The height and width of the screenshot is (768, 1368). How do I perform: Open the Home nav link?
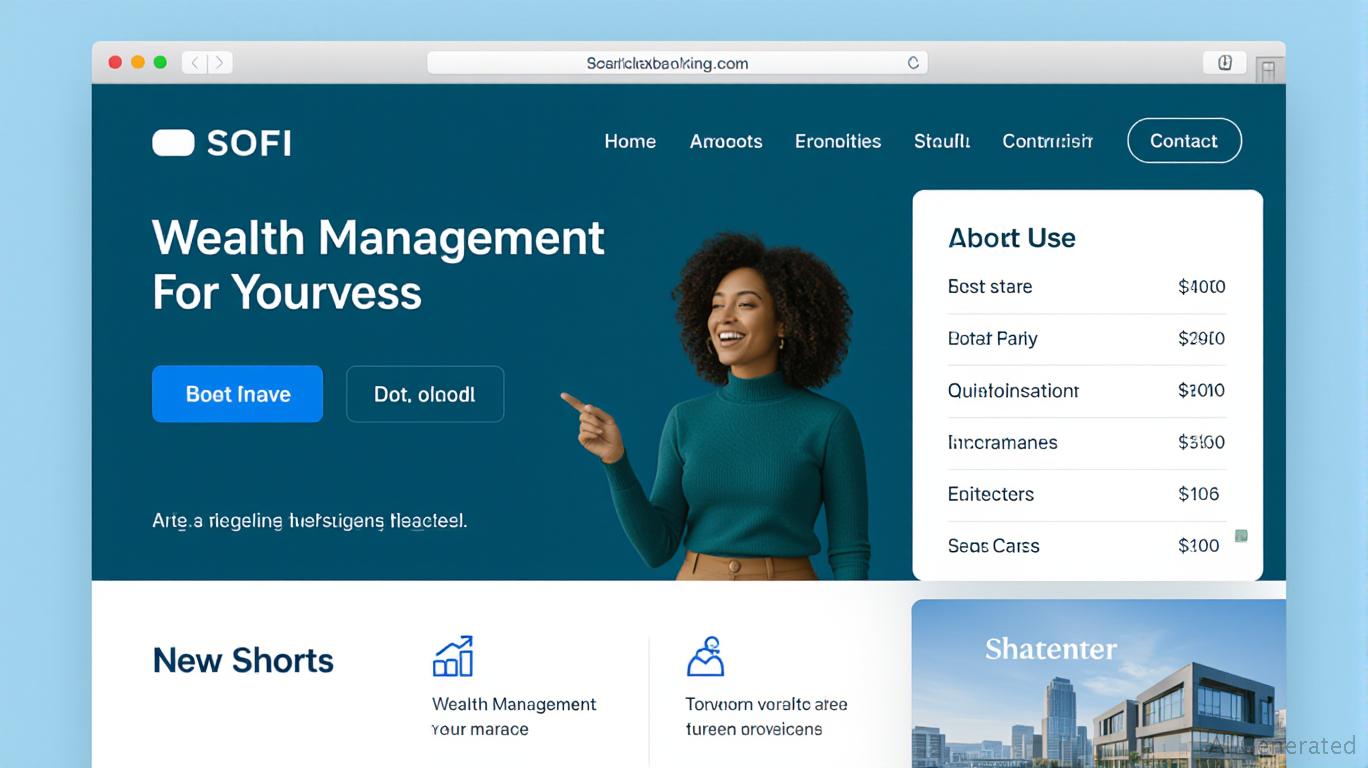pyautogui.click(x=630, y=141)
